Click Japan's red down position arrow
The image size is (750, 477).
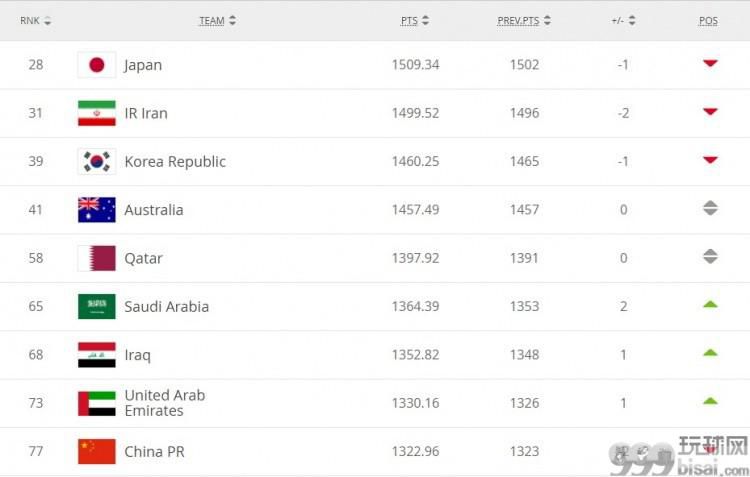coord(710,63)
